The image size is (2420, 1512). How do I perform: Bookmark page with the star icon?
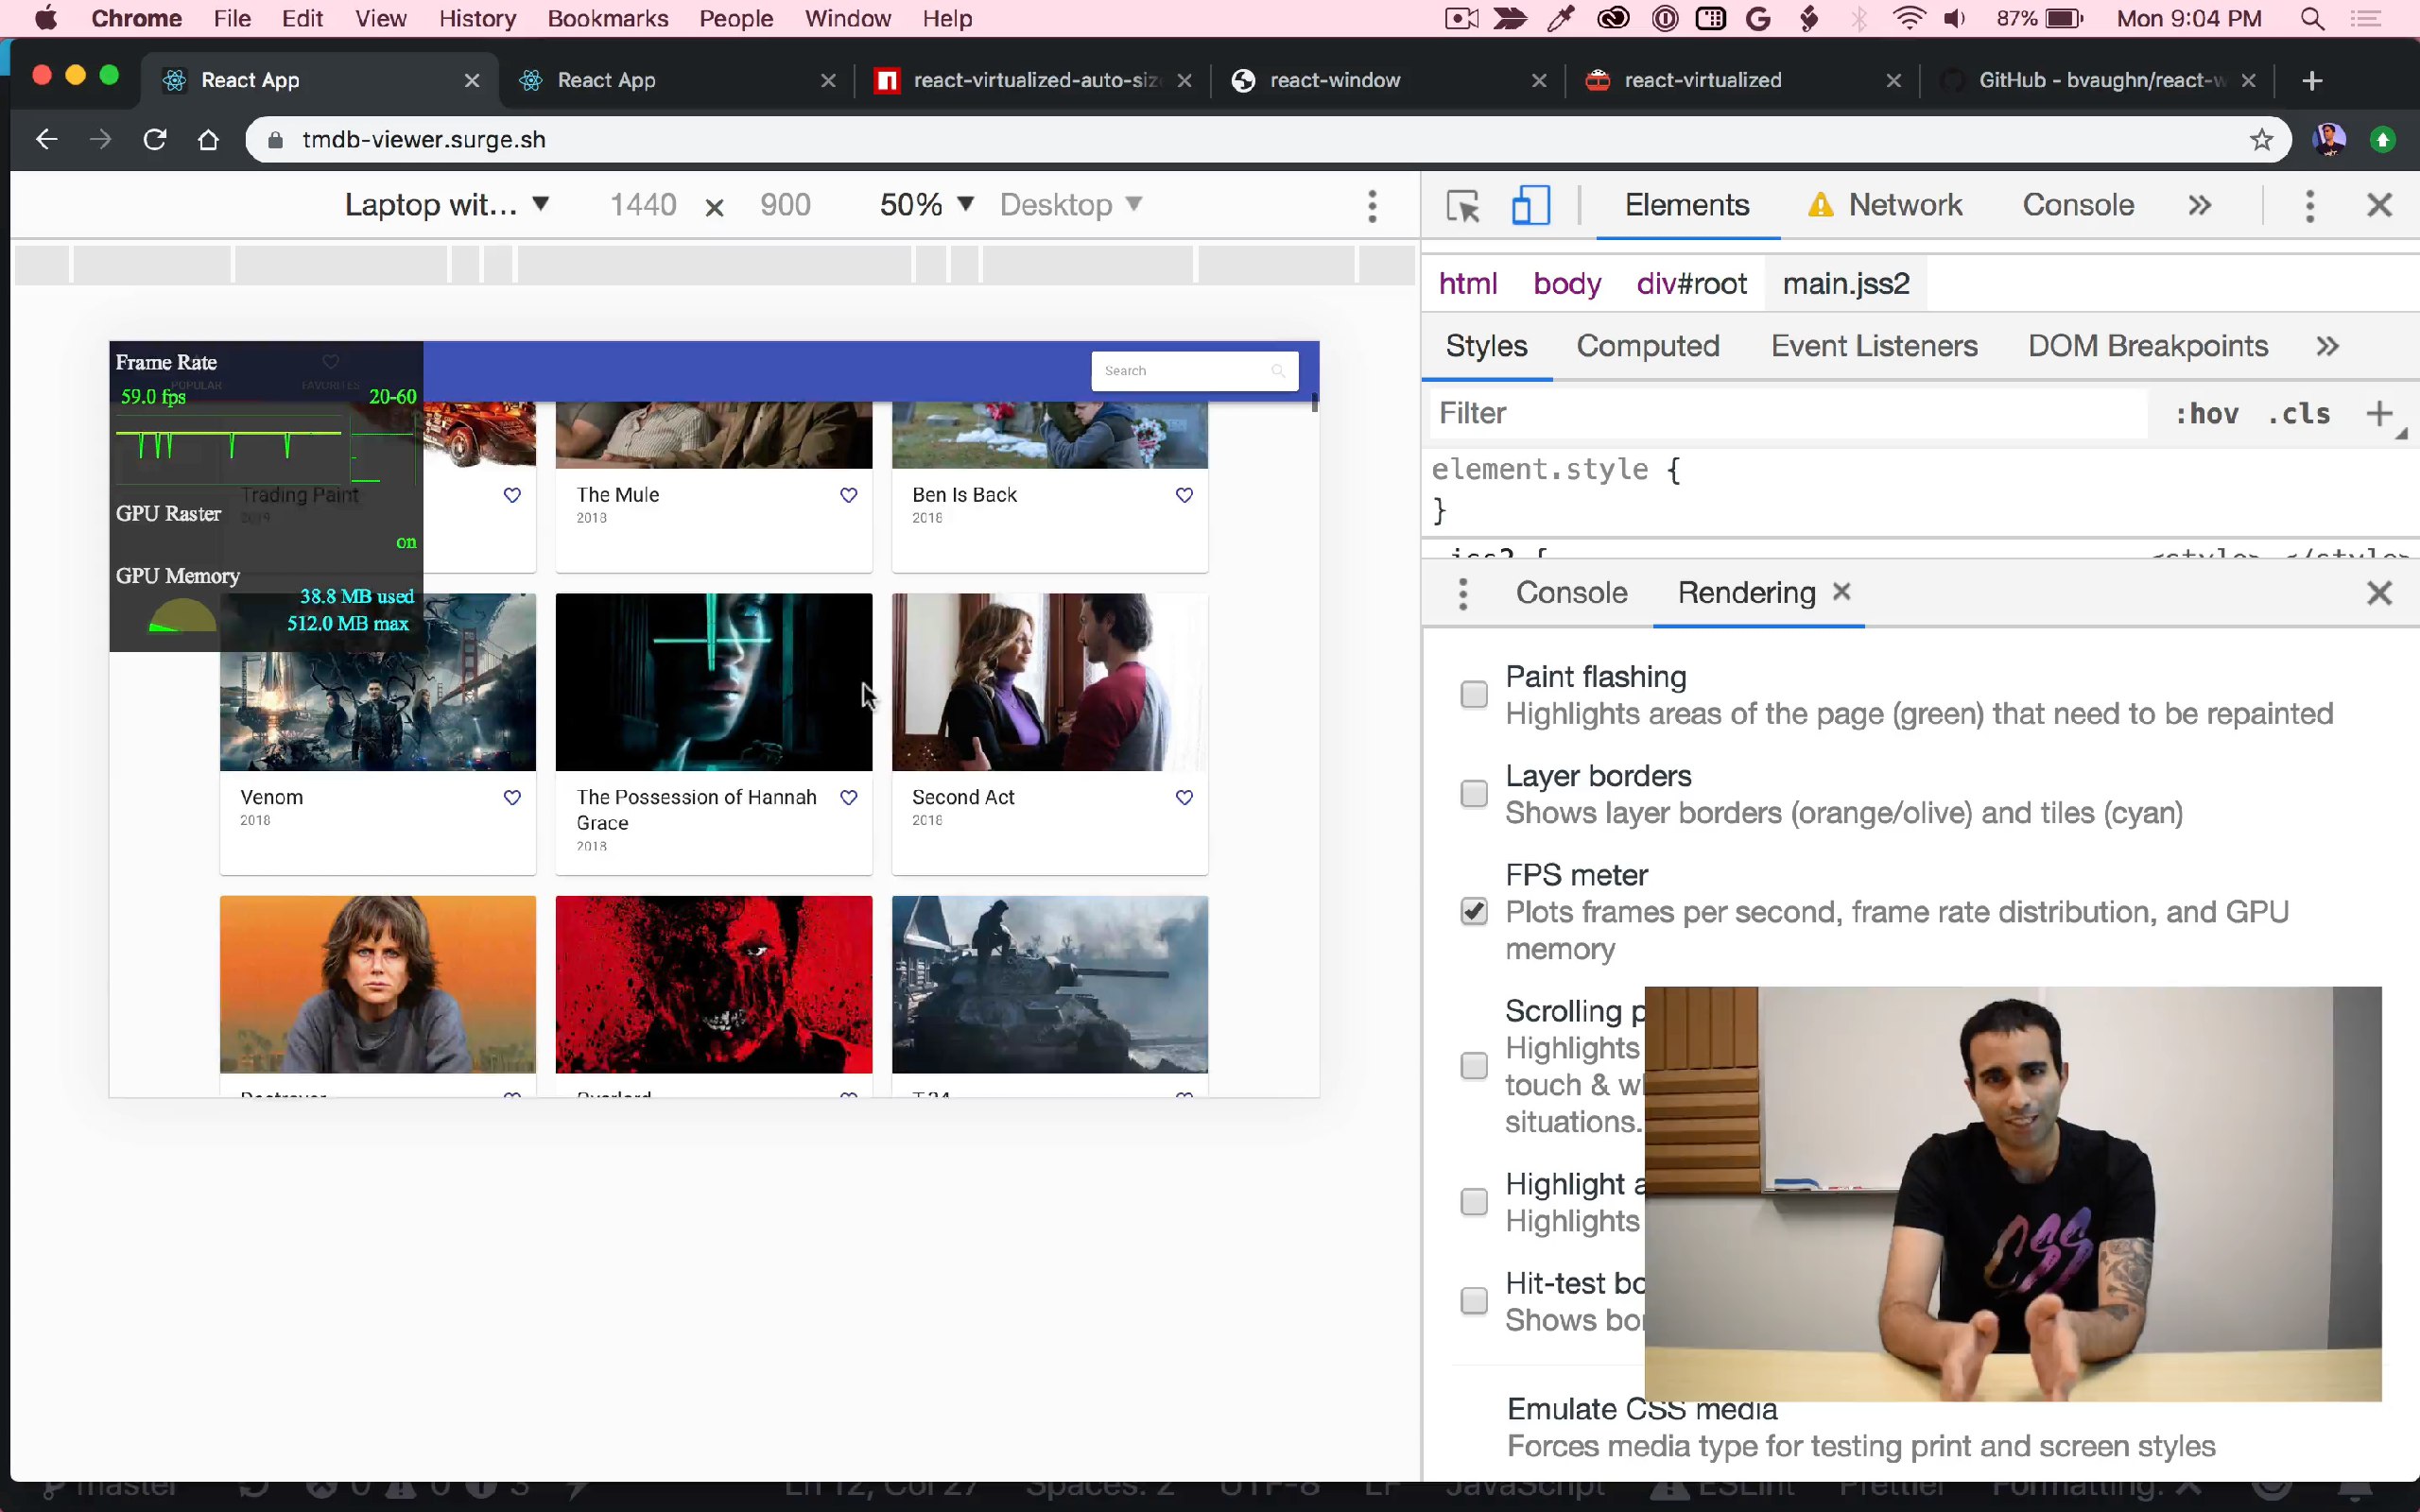pos(2261,140)
